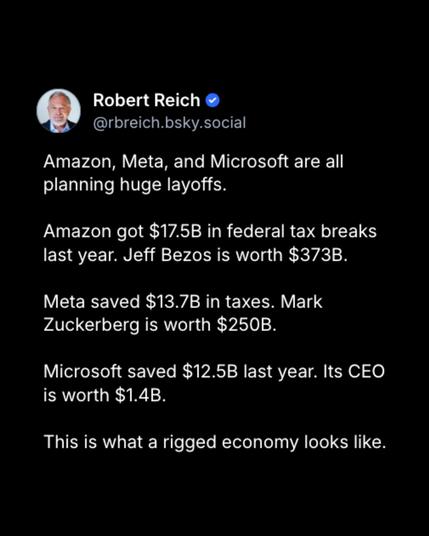The width and height of the screenshot is (429, 536).
Task: Click the $12.5B Microsoft savings amount
Action: pos(210,372)
